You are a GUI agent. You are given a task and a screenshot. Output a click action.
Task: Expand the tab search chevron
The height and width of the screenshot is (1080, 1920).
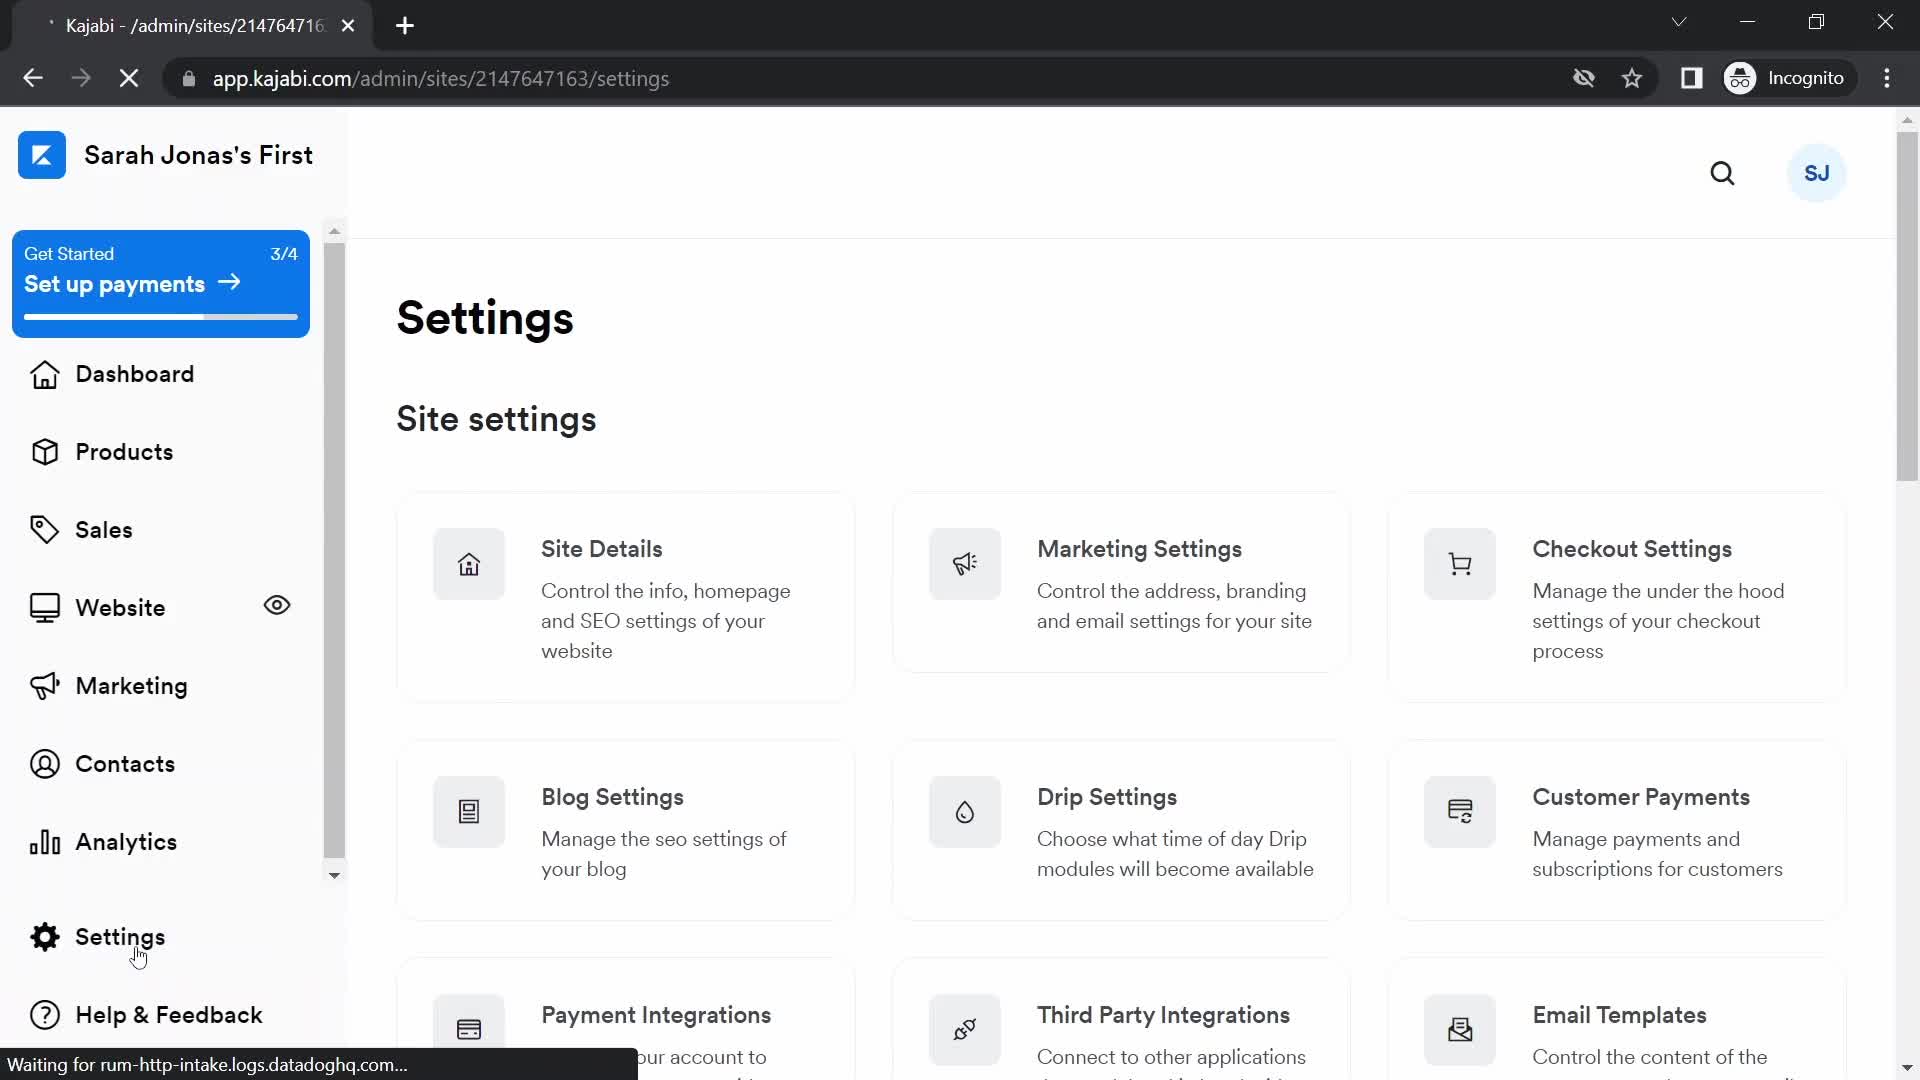click(1679, 22)
